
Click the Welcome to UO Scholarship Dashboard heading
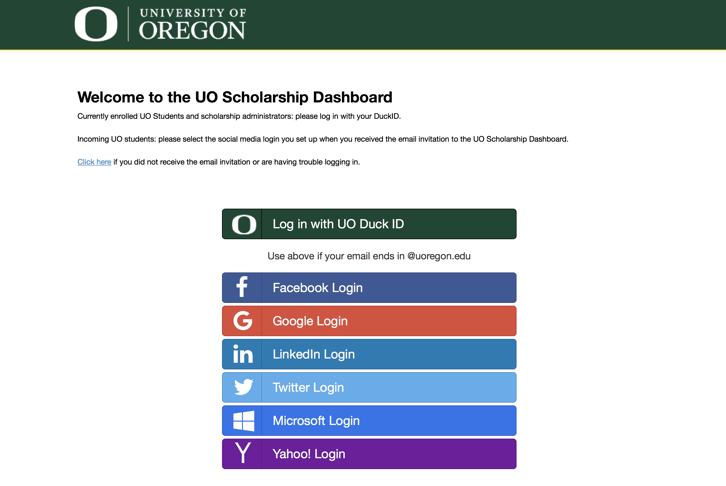point(235,97)
